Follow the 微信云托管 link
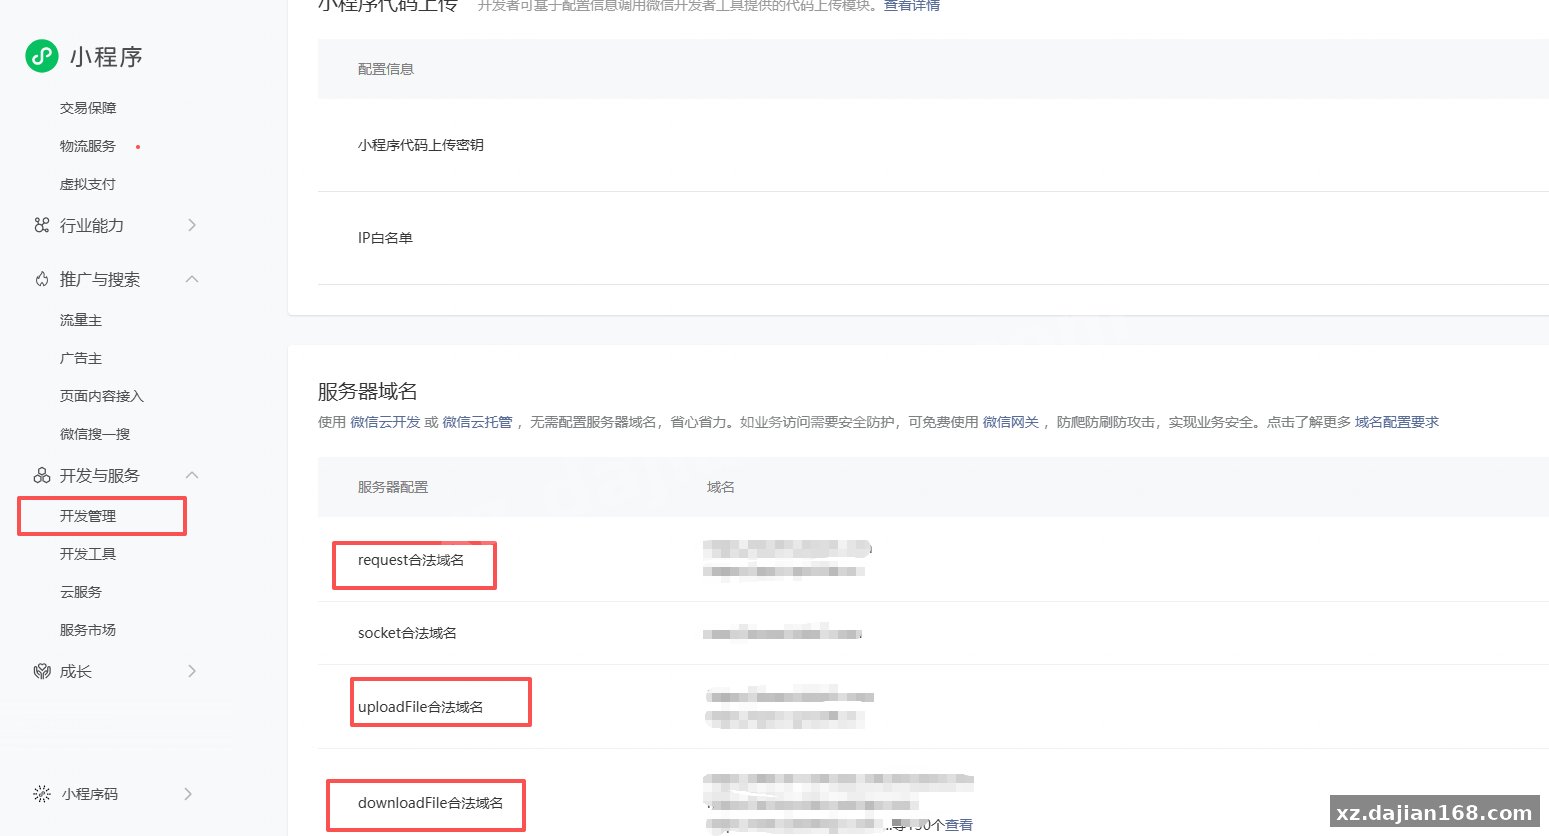Image resolution: width=1549 pixels, height=836 pixels. pyautogui.click(x=477, y=422)
